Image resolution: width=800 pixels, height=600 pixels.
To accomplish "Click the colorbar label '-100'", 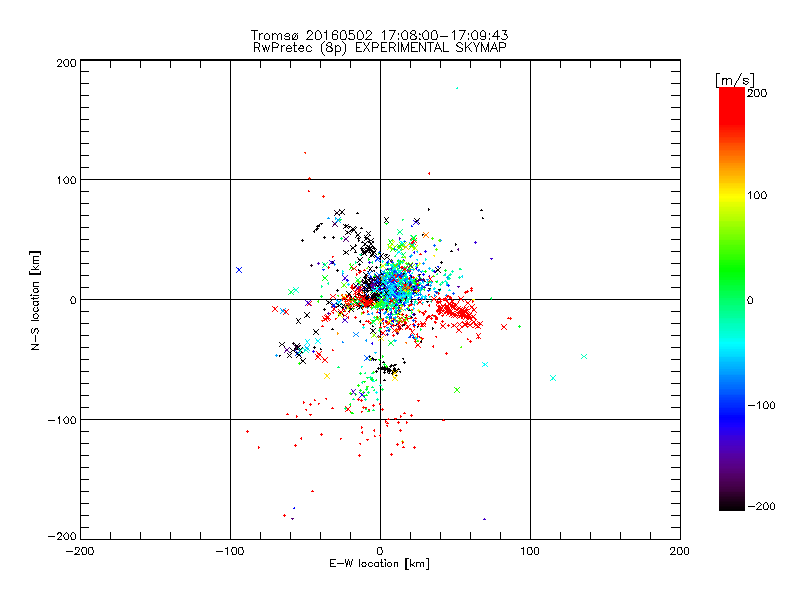I will coord(761,405).
